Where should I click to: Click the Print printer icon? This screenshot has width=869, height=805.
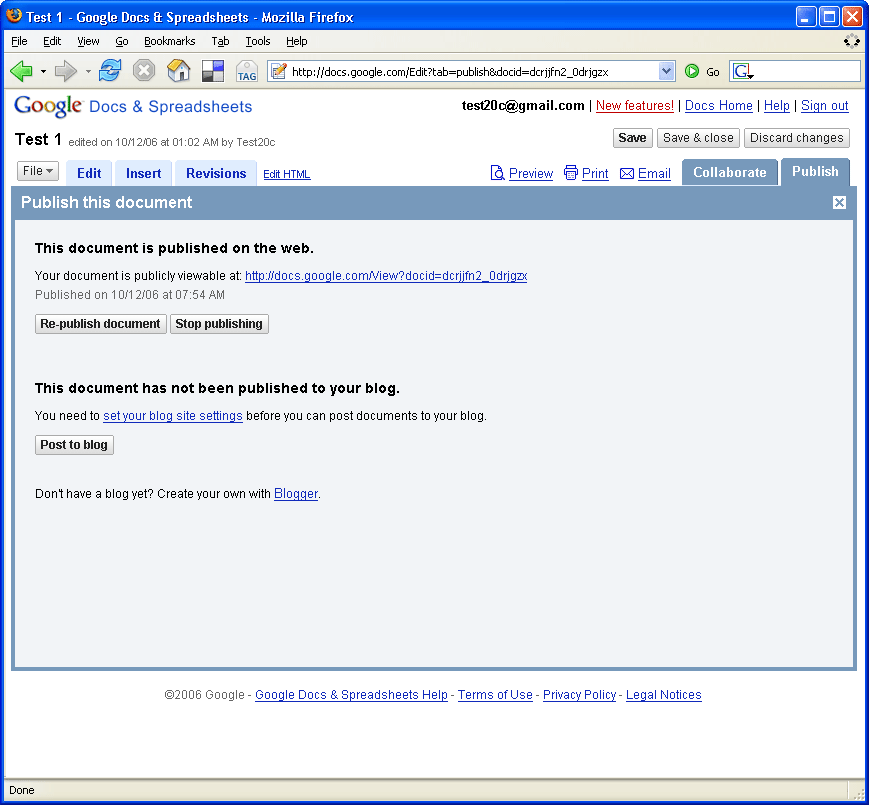click(571, 173)
